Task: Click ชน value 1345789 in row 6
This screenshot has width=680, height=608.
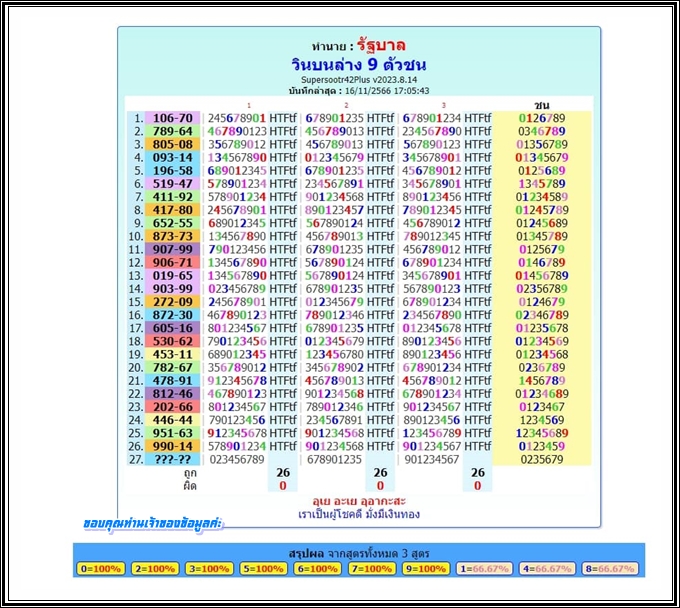Action: (x=542, y=183)
